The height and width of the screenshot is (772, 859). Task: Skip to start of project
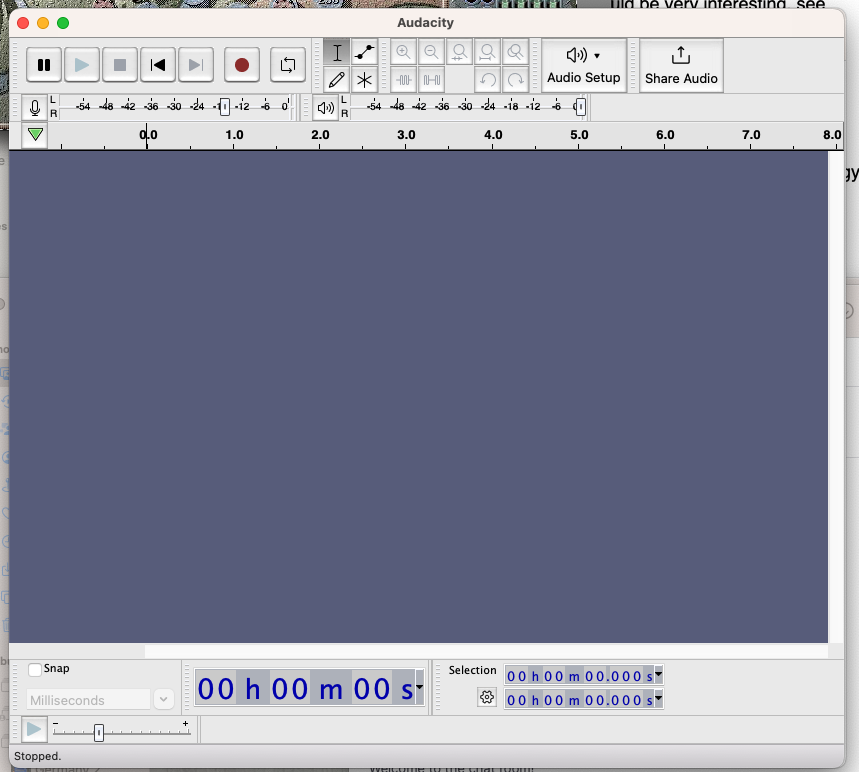[158, 65]
